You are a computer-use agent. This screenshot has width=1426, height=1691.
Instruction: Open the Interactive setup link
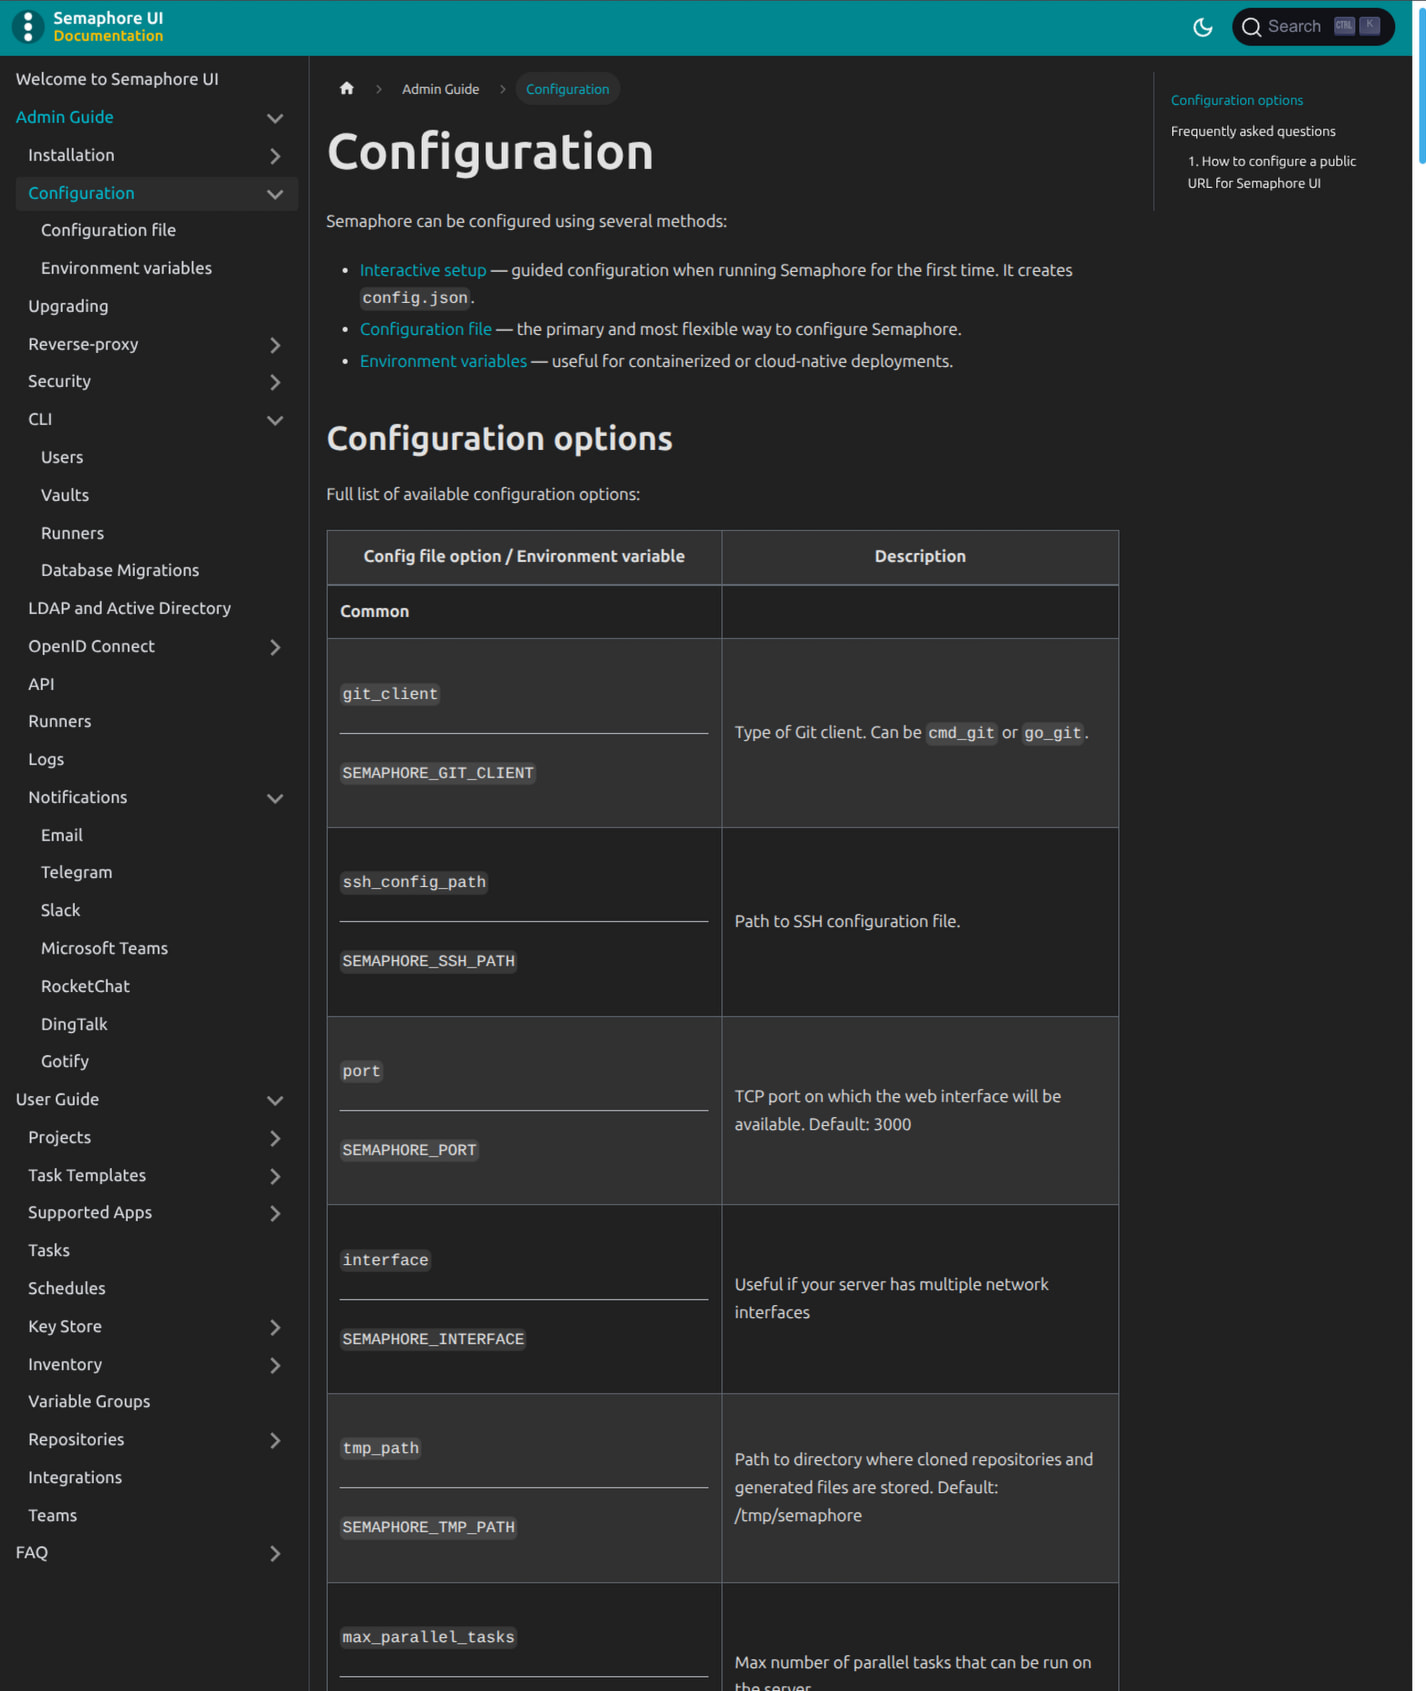coord(422,270)
